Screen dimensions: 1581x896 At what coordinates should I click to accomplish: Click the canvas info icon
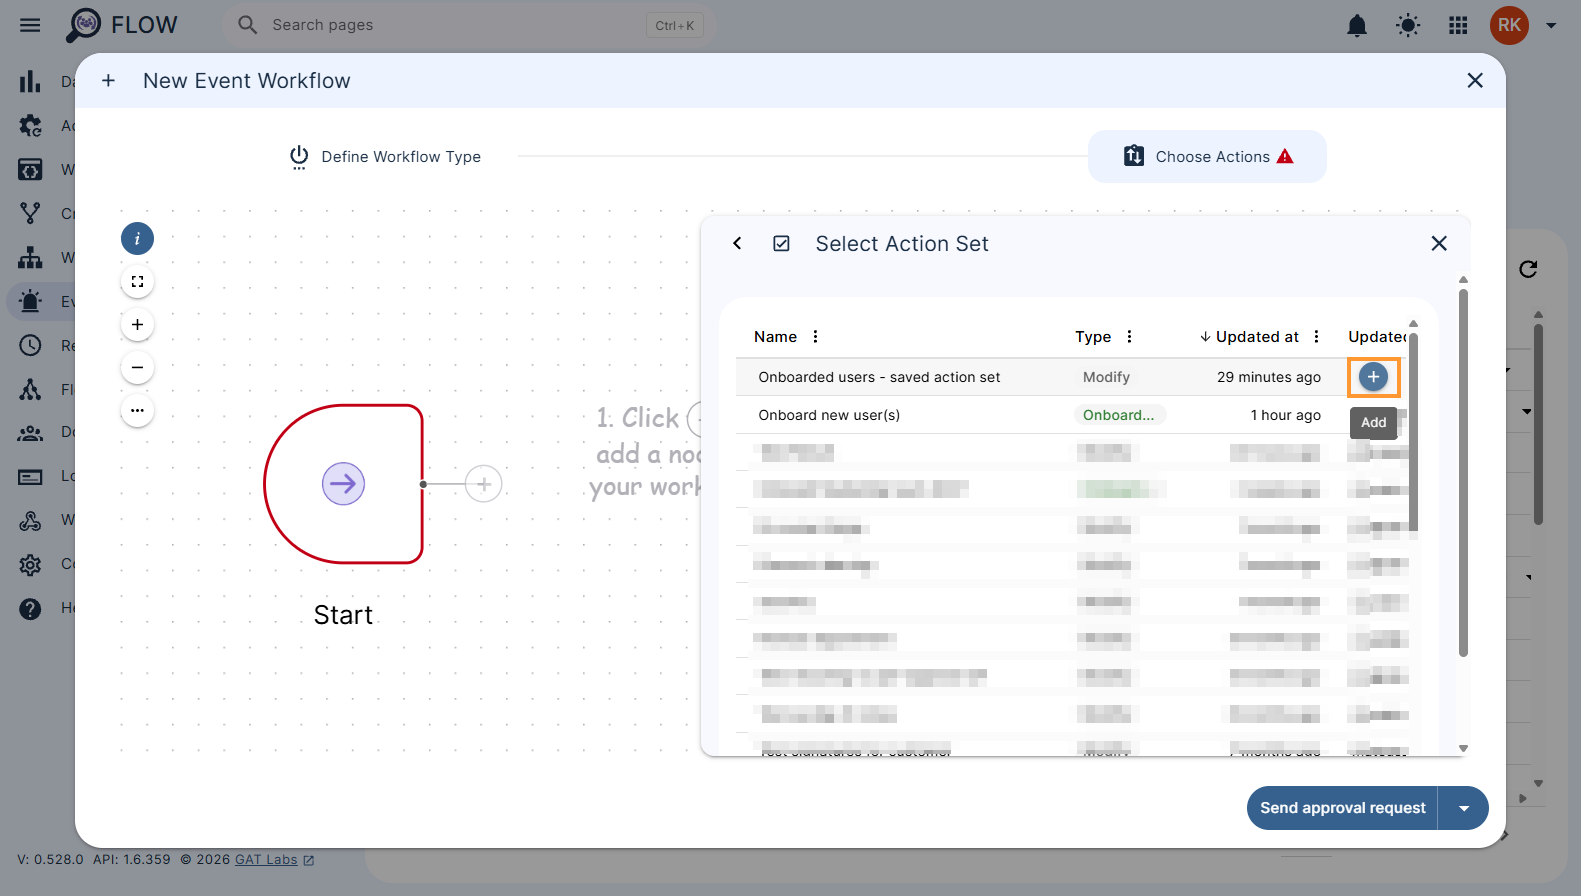coord(137,239)
